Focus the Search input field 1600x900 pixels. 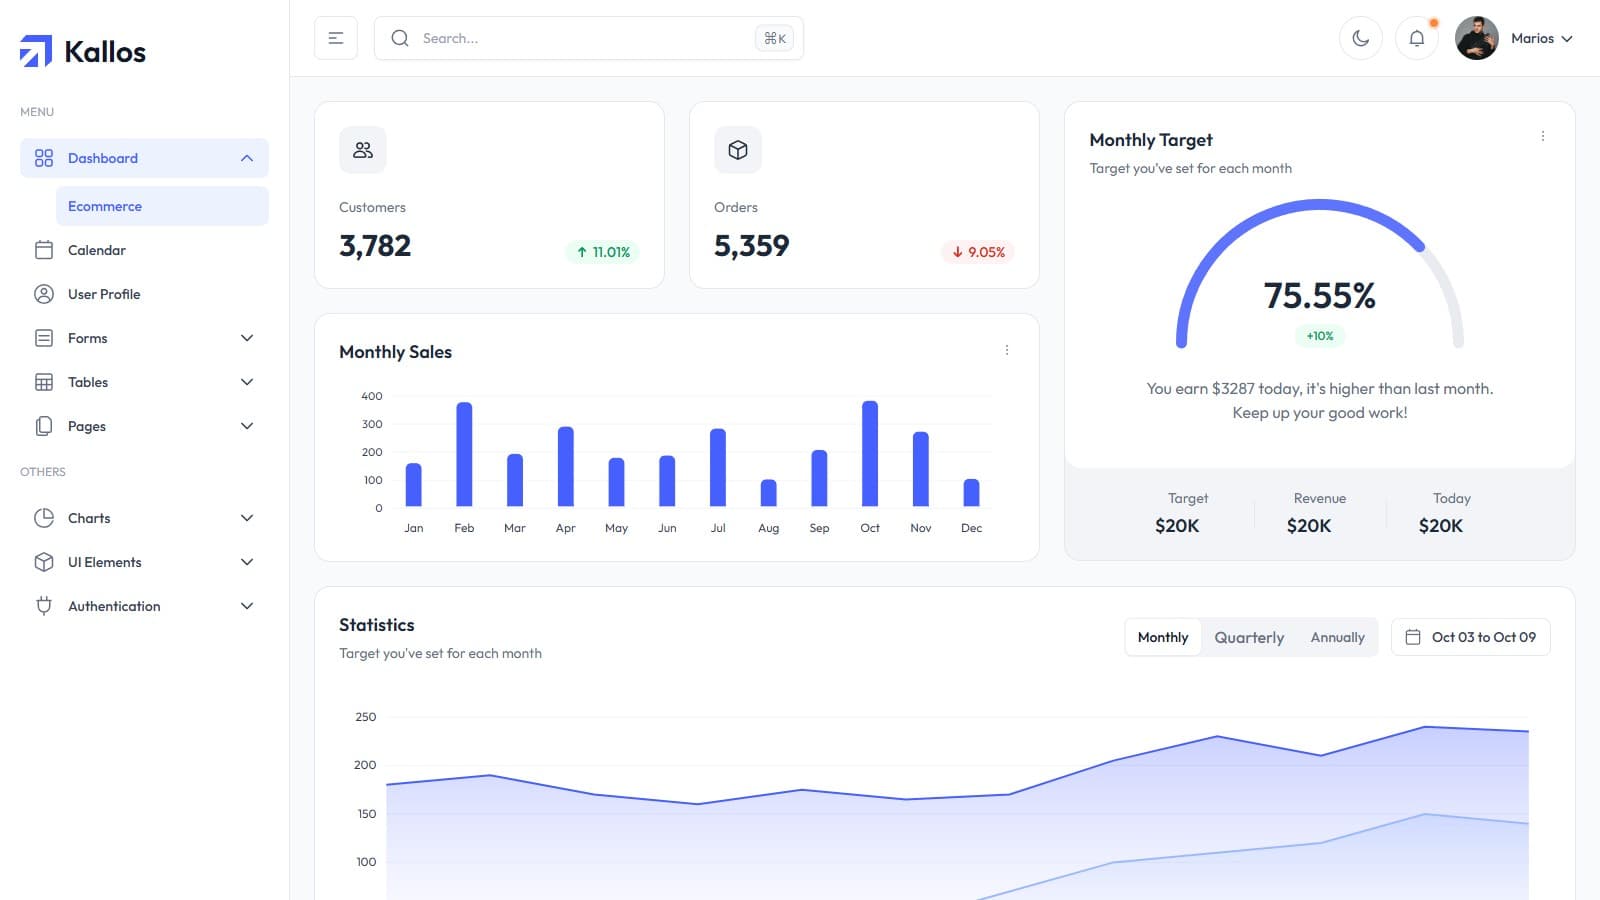(588, 38)
